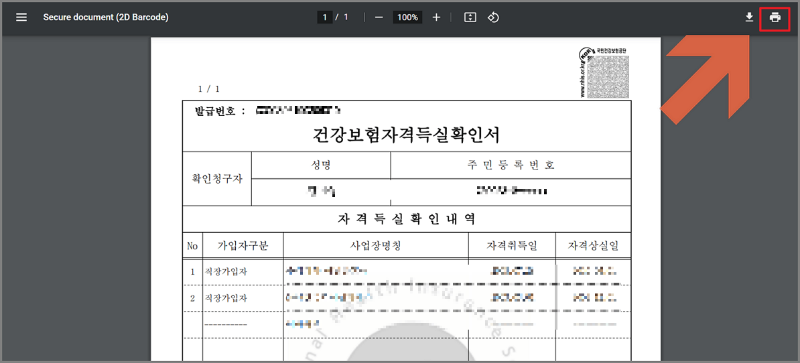This screenshot has width=800, height=363.
Task: Open the sidebar hamburger menu
Action: click(21, 17)
